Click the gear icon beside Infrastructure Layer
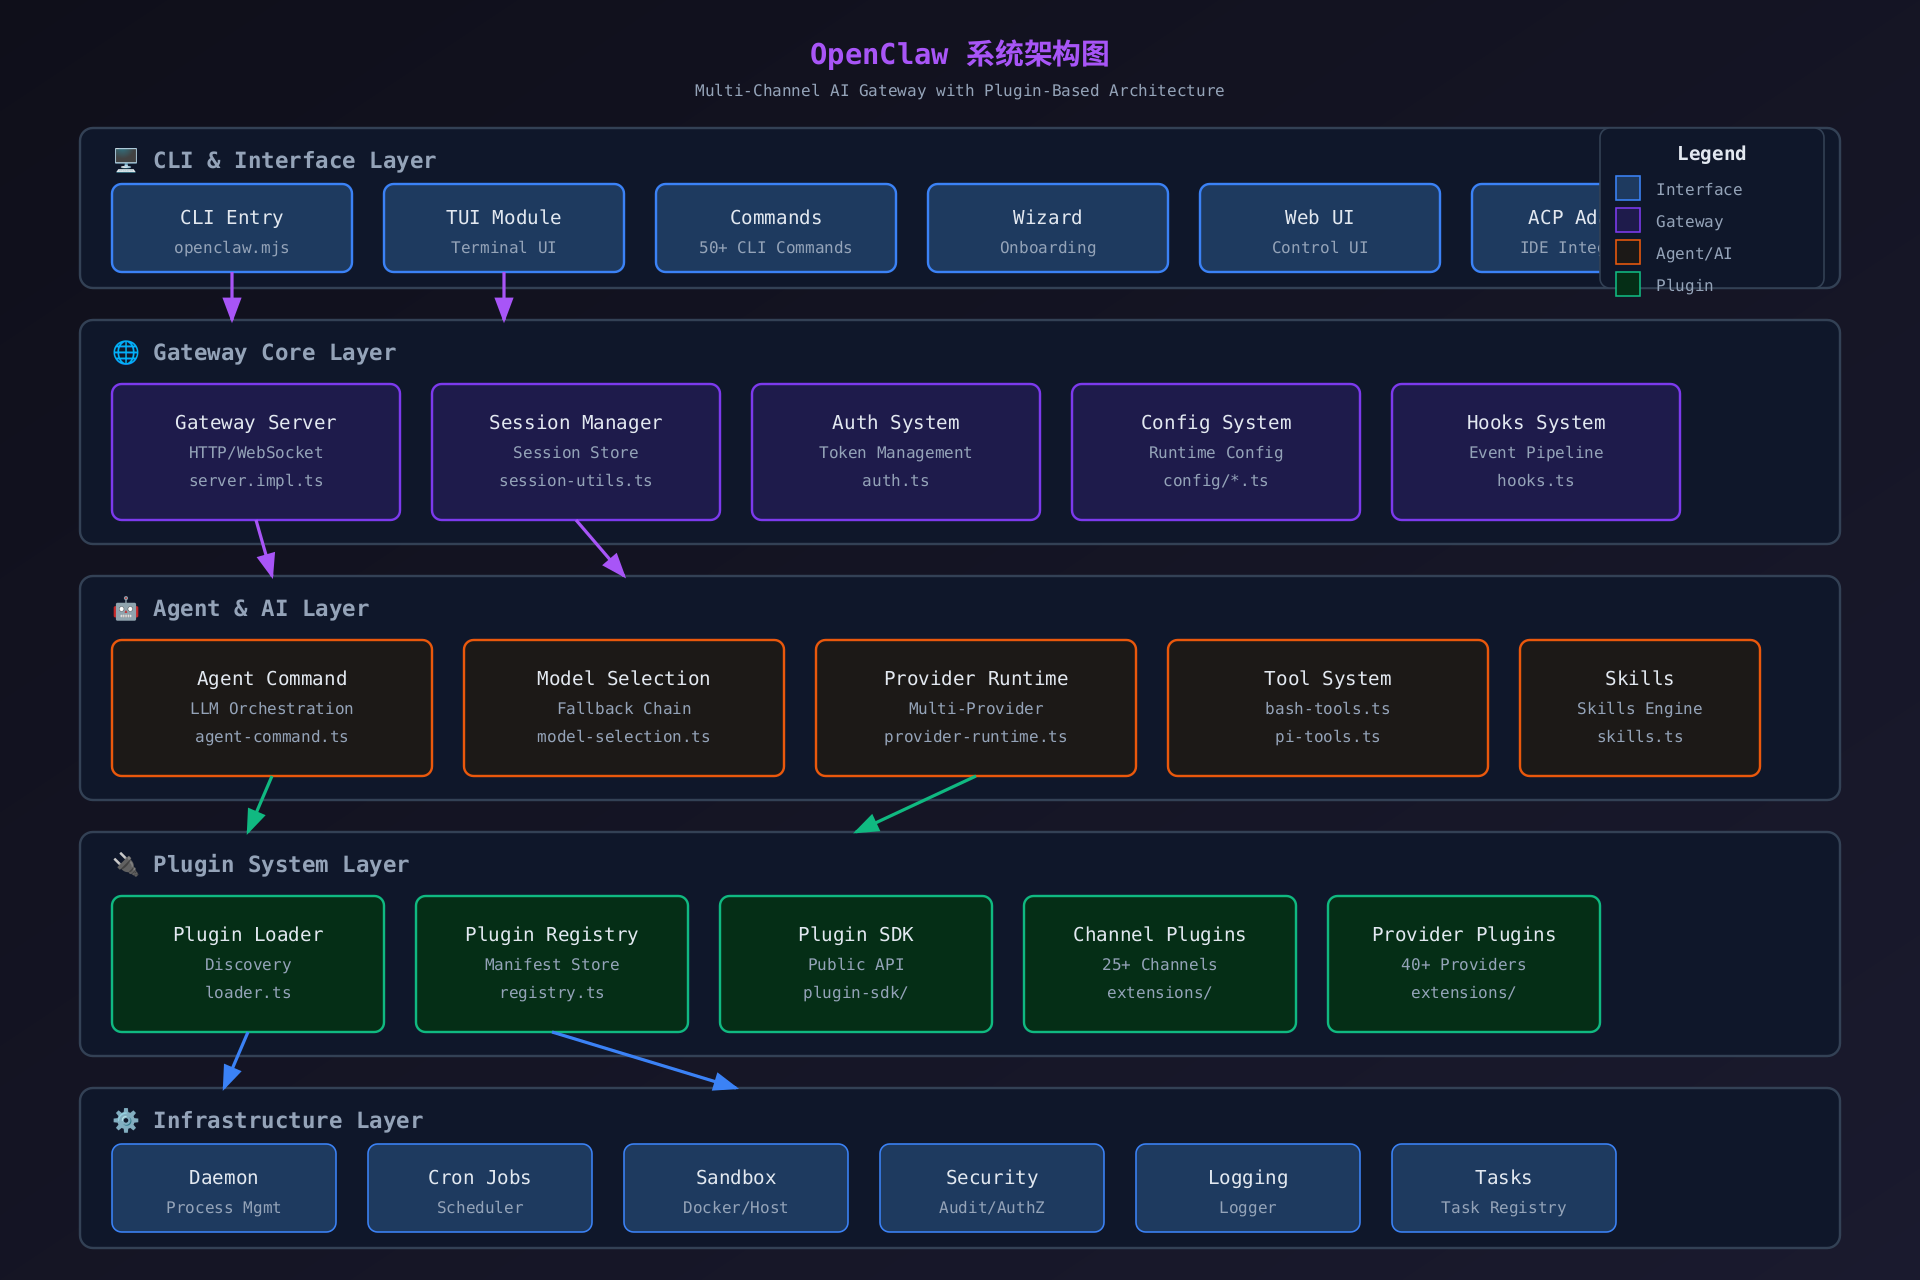This screenshot has height=1280, width=1920. pos(126,1120)
